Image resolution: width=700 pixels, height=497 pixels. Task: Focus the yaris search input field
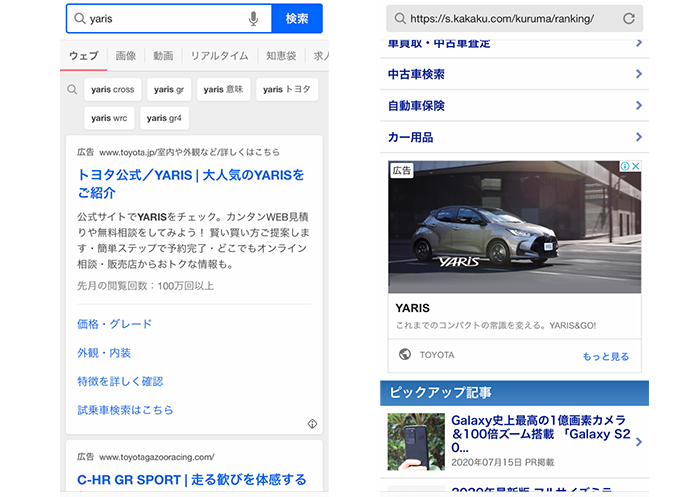pyautogui.click(x=169, y=19)
